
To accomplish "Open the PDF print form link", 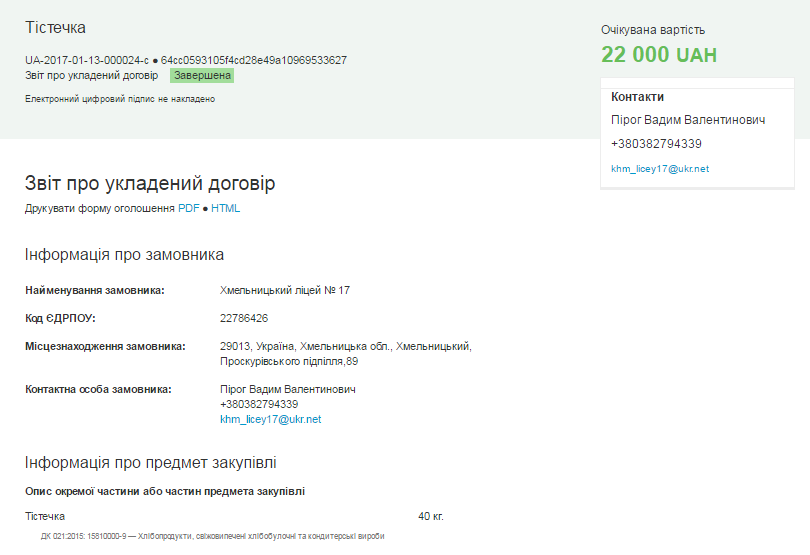I will tap(189, 208).
